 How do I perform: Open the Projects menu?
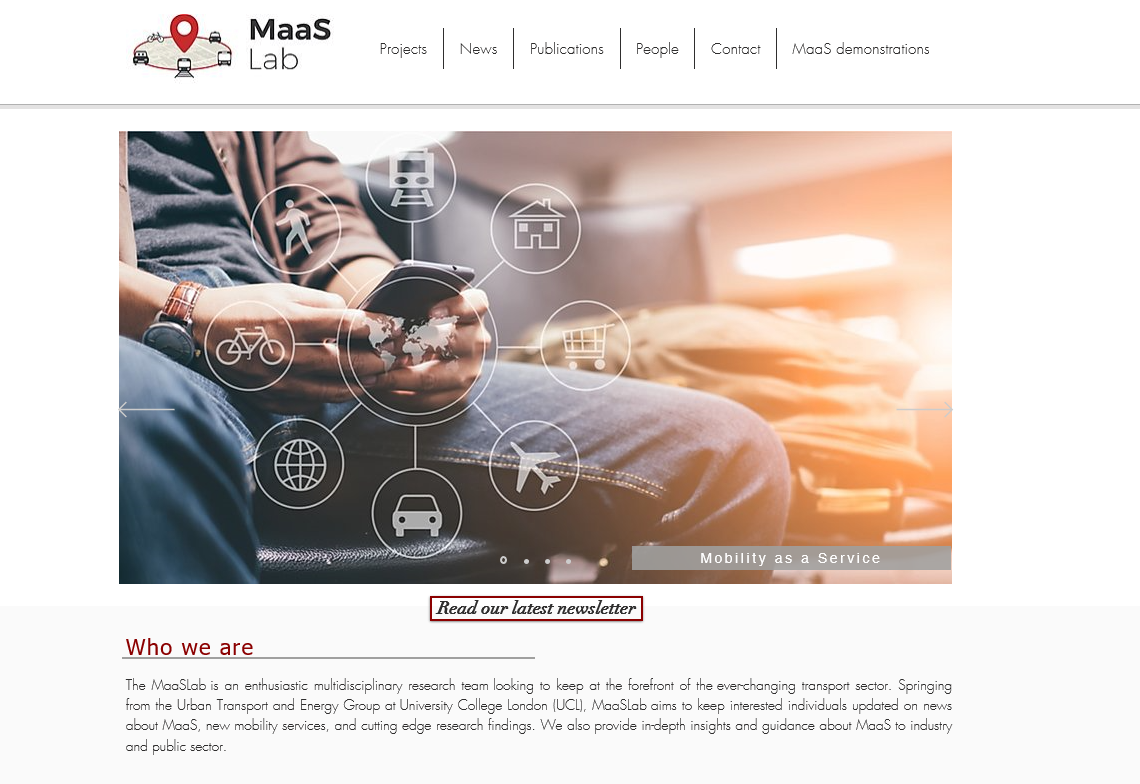pyautogui.click(x=403, y=49)
